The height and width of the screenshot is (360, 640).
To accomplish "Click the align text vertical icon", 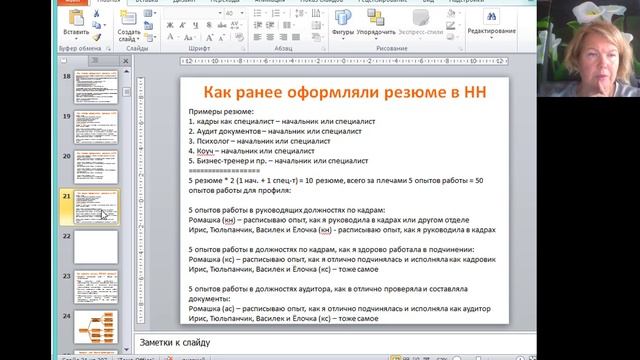I will [x=317, y=25].
